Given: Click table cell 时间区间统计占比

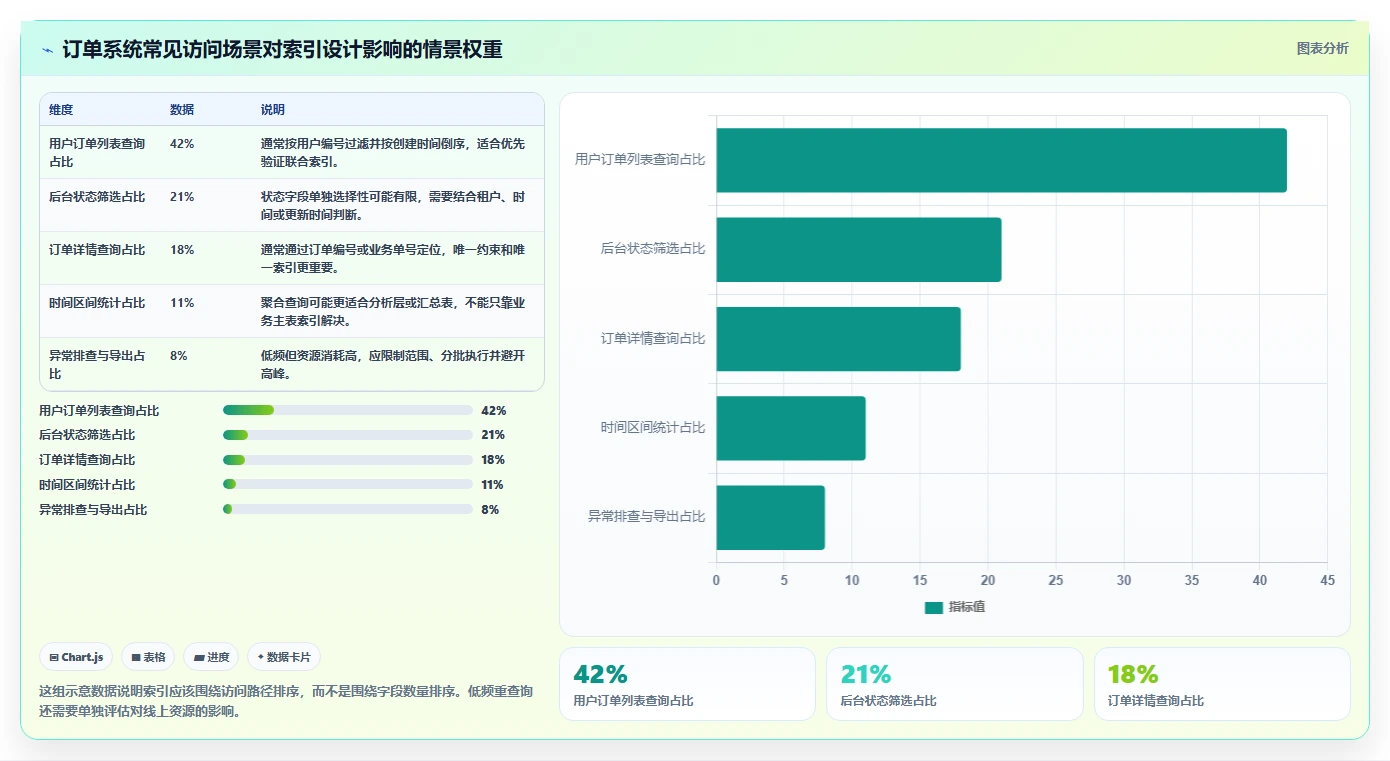Looking at the screenshot, I should [97, 303].
